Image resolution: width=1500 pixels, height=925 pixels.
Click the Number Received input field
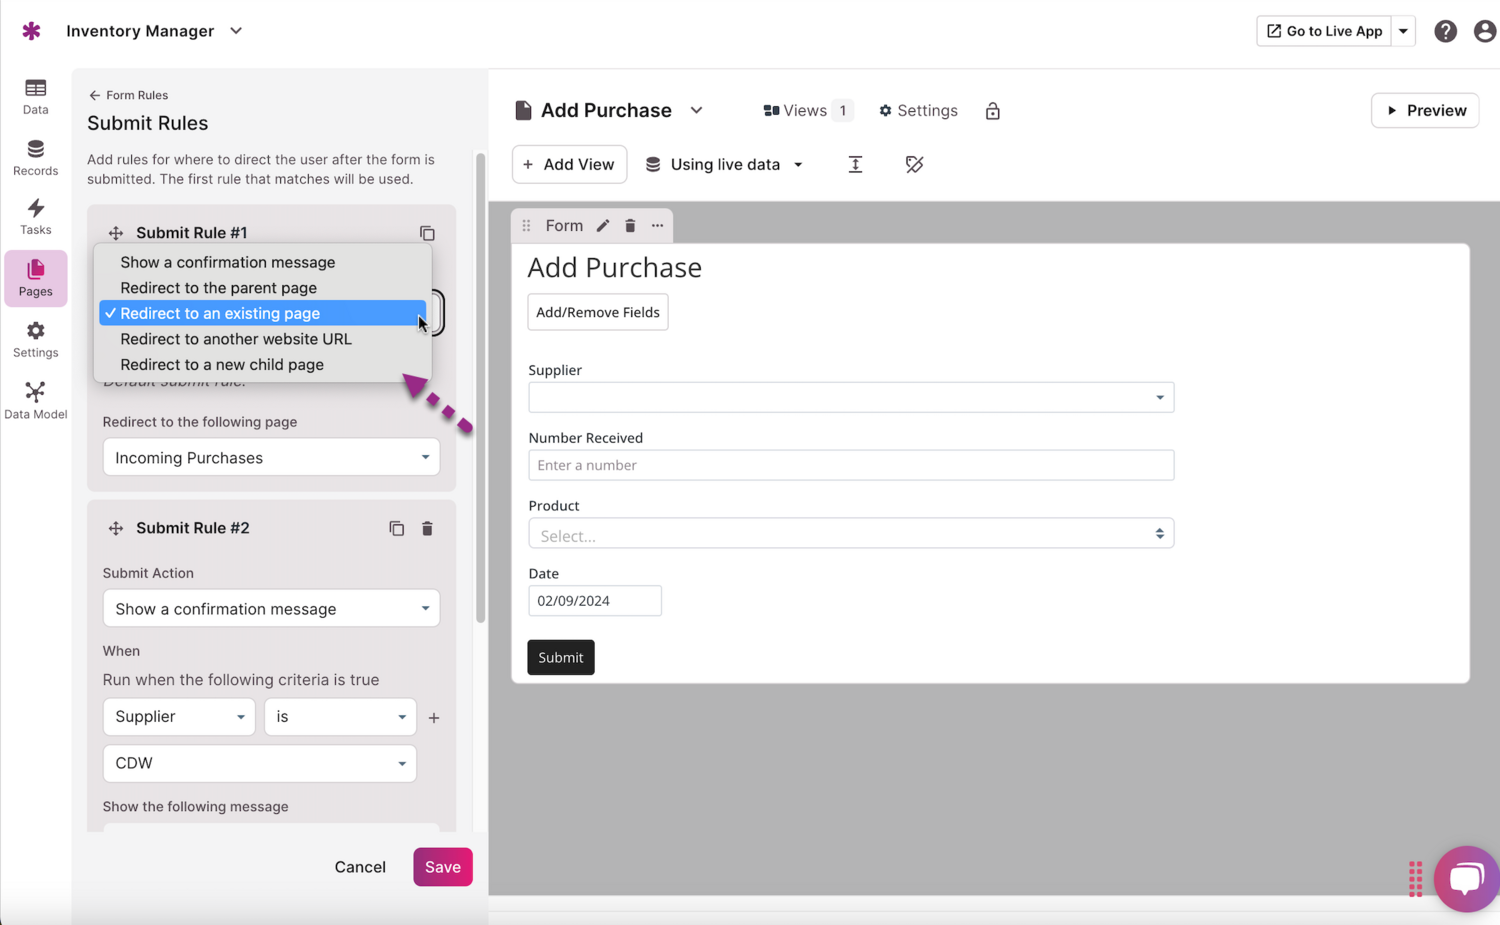click(x=851, y=465)
